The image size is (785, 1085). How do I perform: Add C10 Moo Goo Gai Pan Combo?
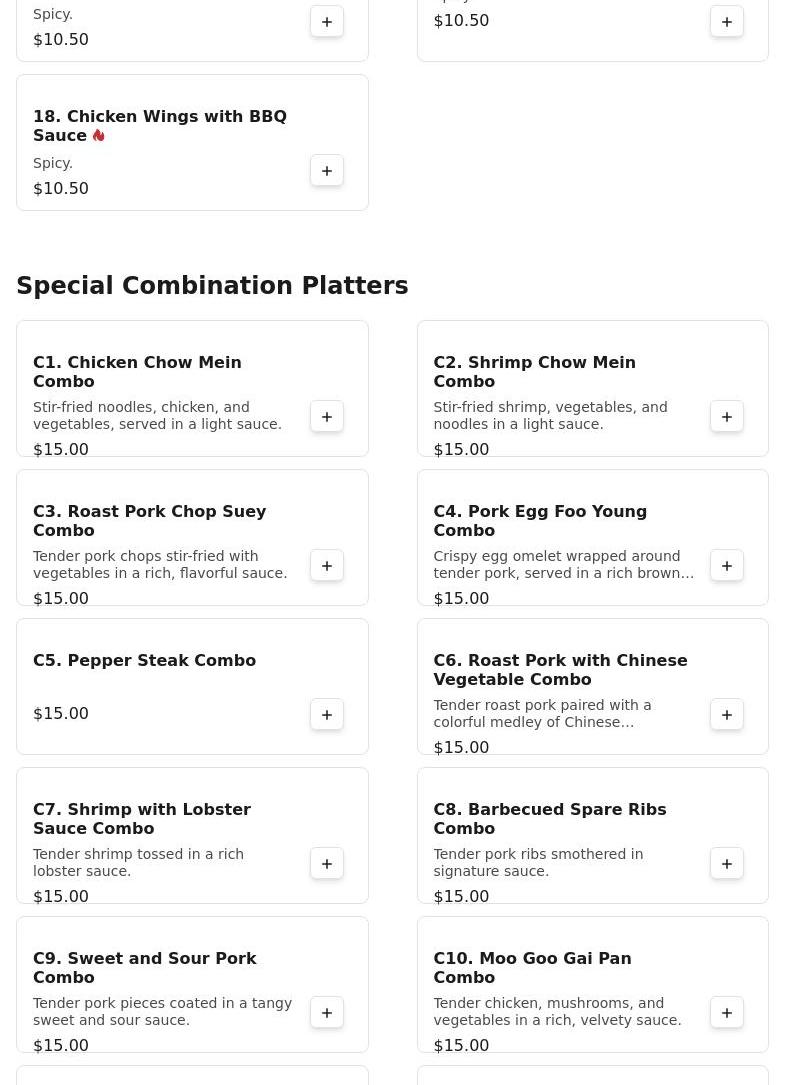coord(727,1012)
